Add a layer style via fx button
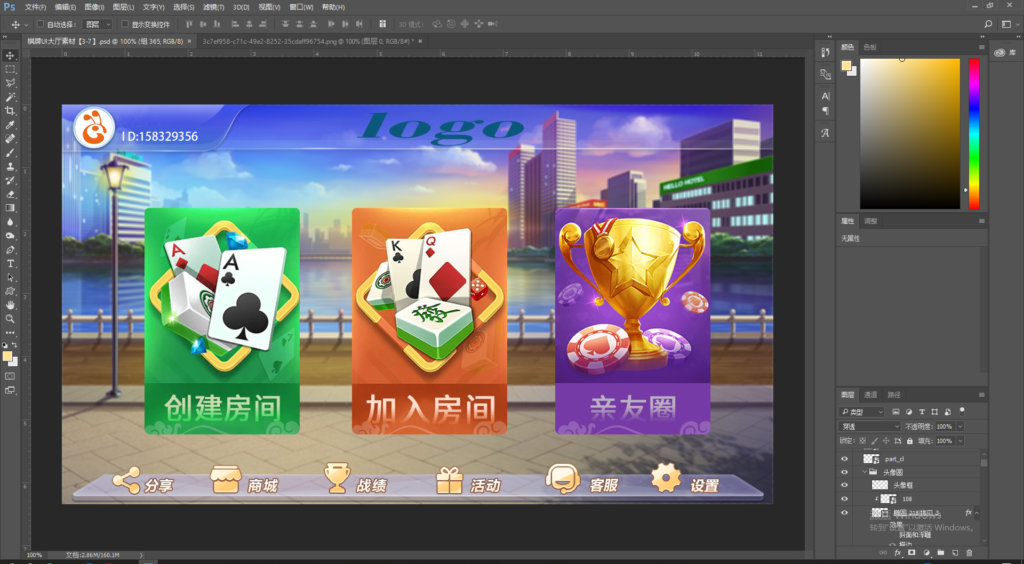Viewport: 1024px width, 564px height. click(897, 552)
